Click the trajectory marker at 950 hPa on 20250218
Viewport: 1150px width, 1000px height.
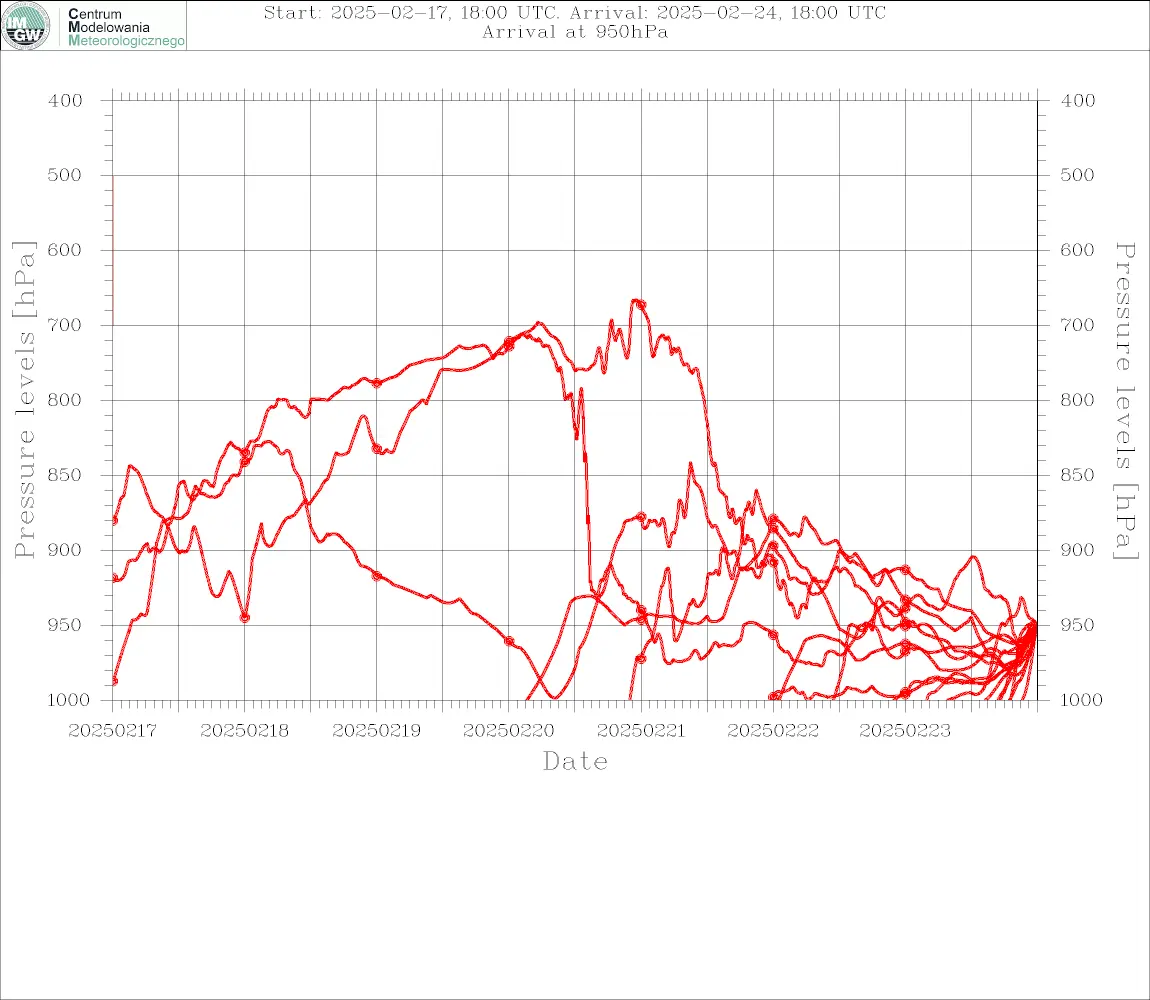[245, 618]
